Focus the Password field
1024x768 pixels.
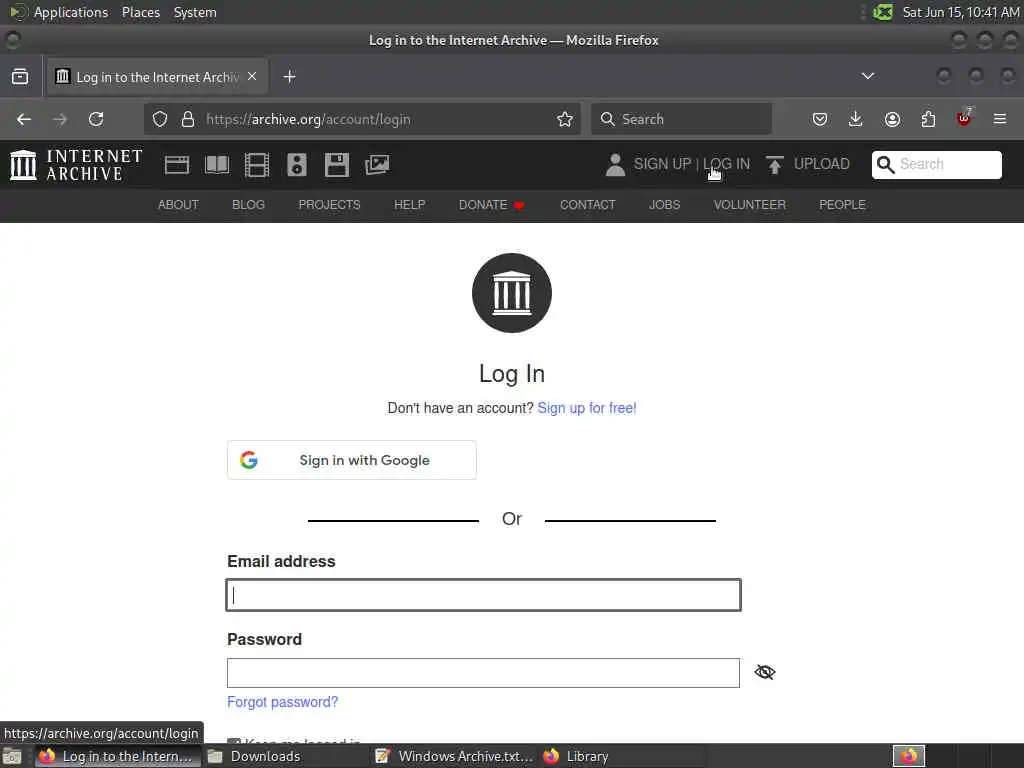click(483, 673)
